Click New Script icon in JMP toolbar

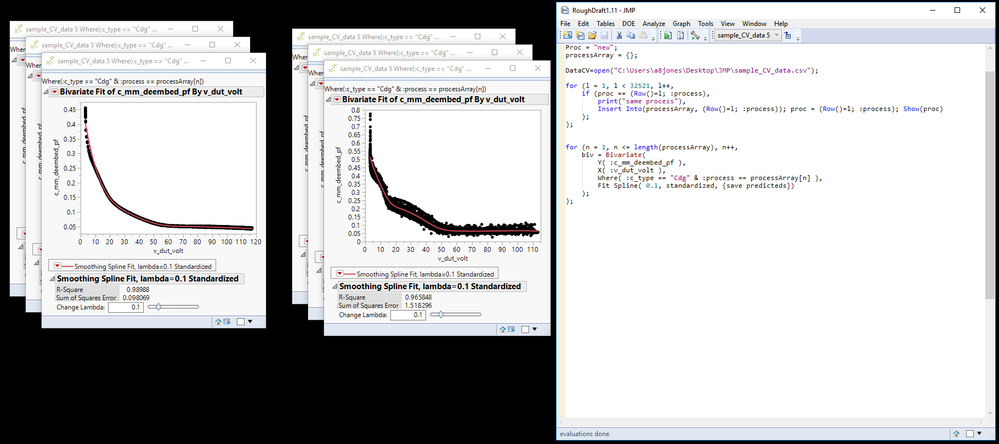[580, 35]
